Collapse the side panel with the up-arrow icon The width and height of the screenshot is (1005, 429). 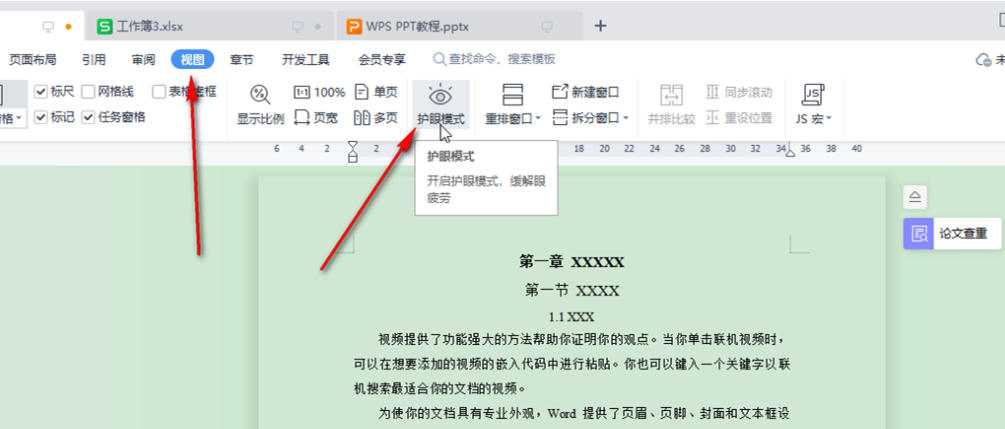915,197
